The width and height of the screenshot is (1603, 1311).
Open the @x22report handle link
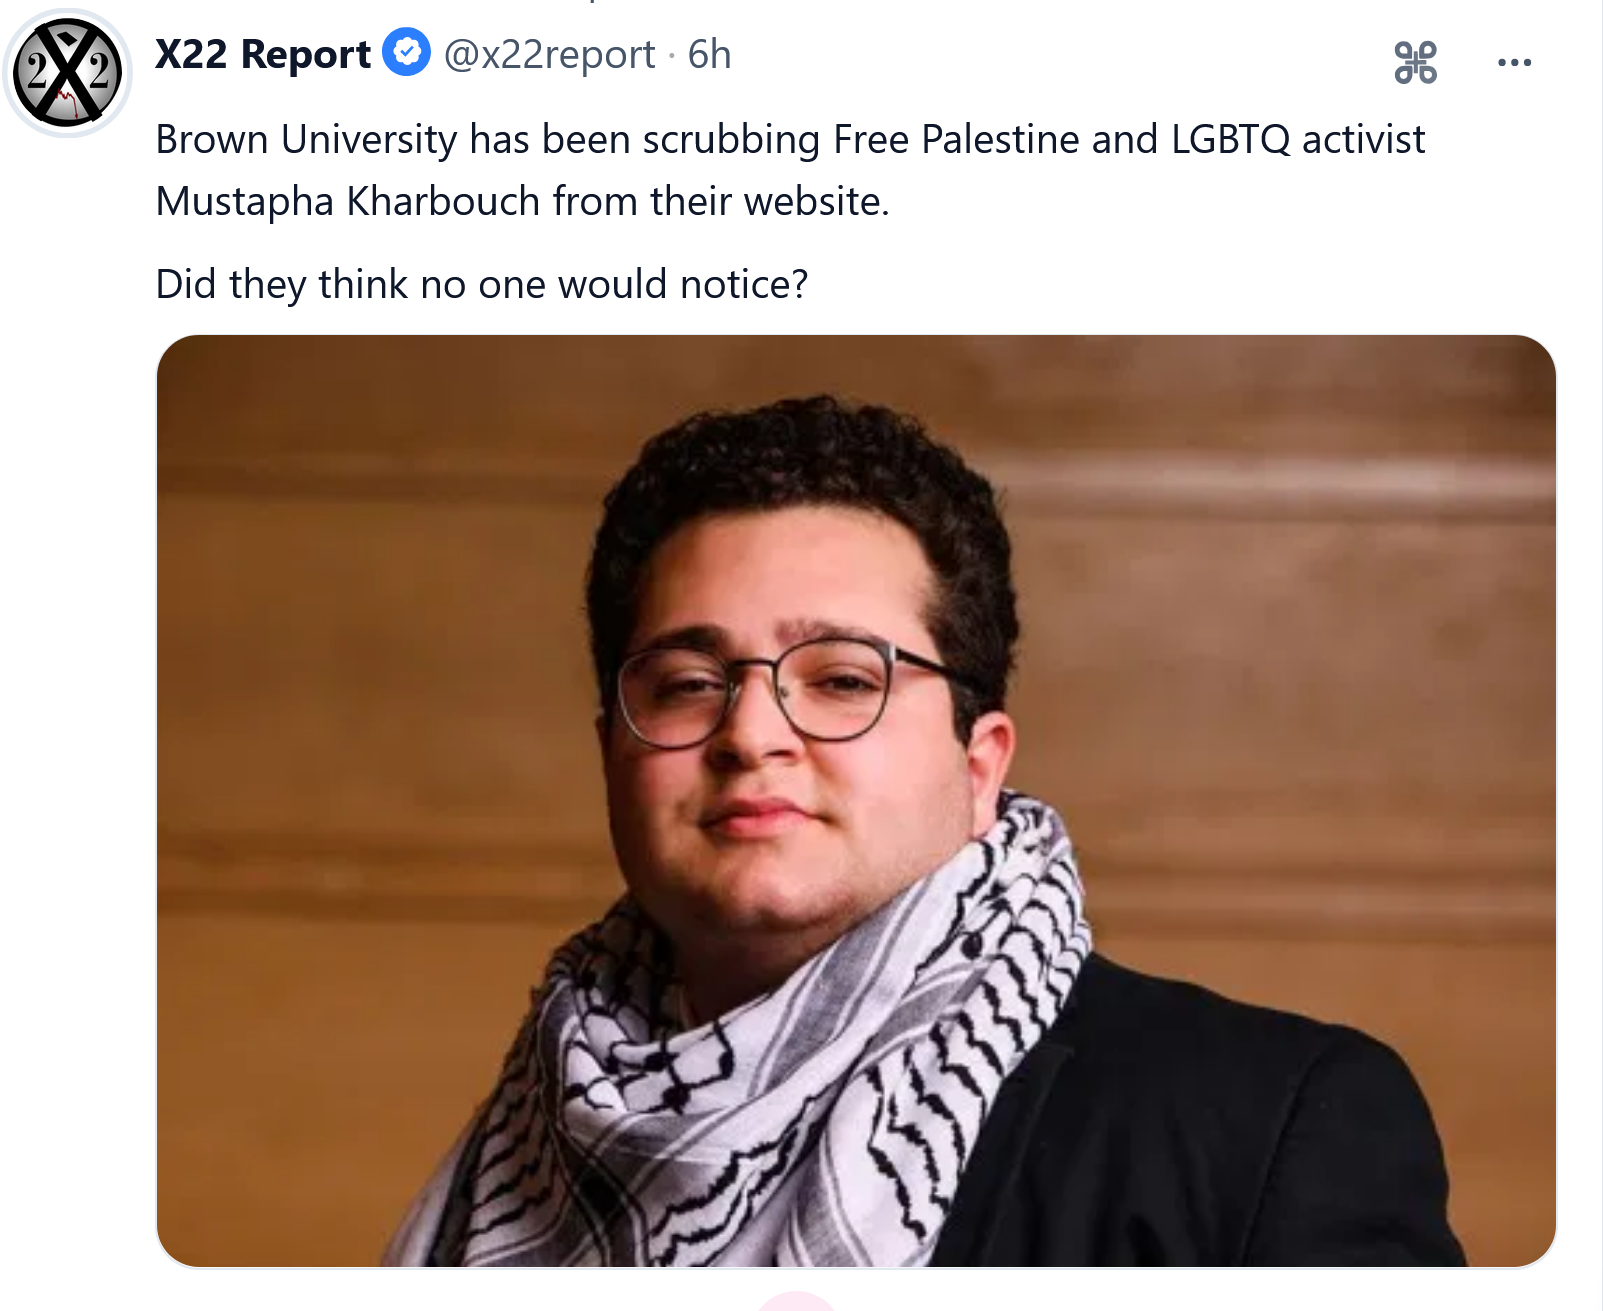pos(549,54)
